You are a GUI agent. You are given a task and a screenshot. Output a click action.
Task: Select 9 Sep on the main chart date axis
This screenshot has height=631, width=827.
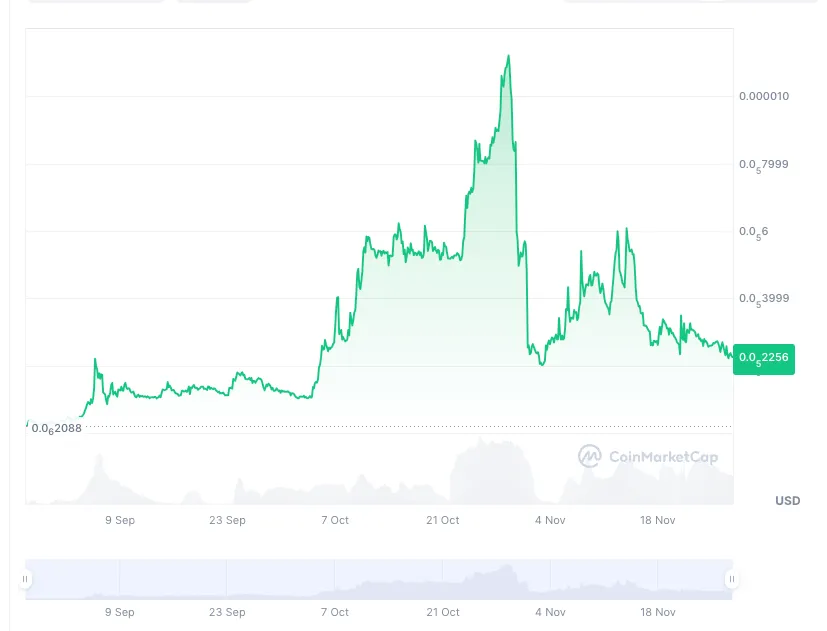tap(120, 520)
